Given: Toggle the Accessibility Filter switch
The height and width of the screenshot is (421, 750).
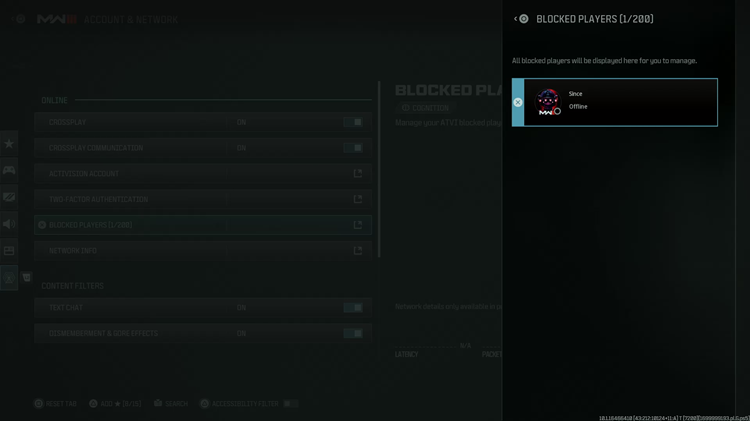Looking at the screenshot, I should 290,404.
